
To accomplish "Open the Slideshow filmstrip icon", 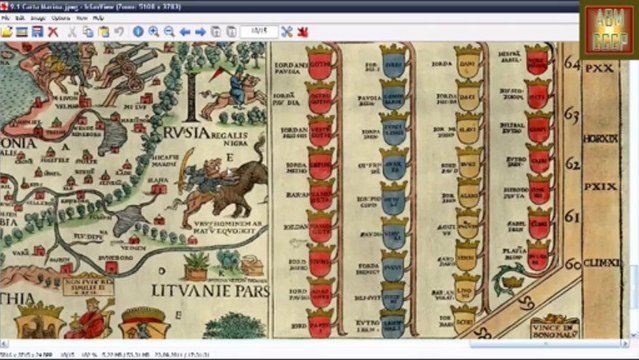I will pyautogui.click(x=22, y=31).
